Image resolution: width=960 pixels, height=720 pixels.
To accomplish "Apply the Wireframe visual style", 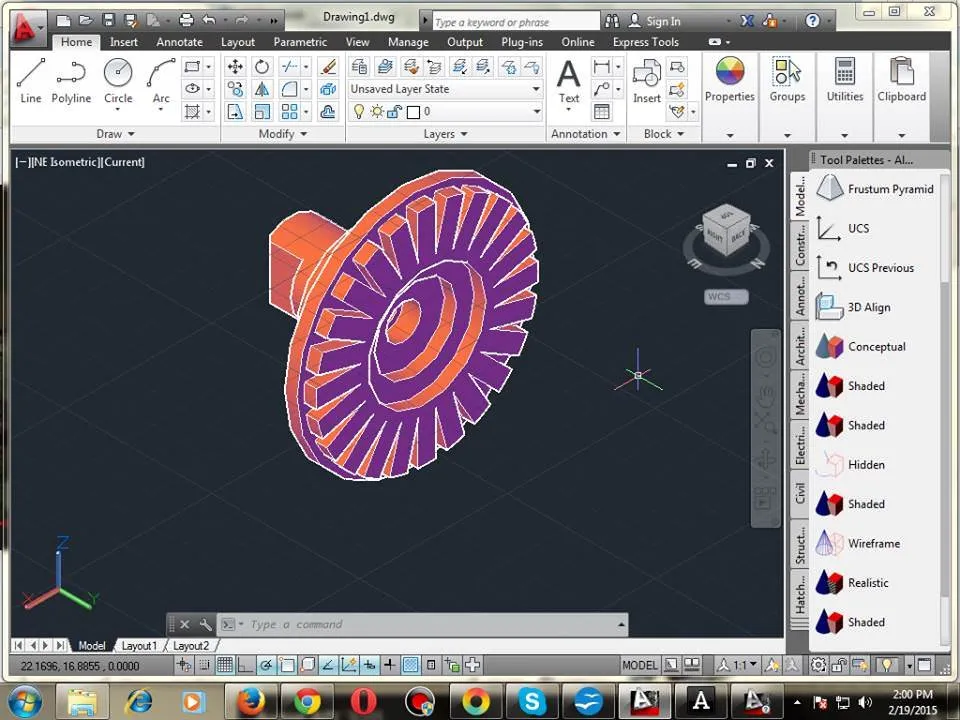I will (858, 543).
